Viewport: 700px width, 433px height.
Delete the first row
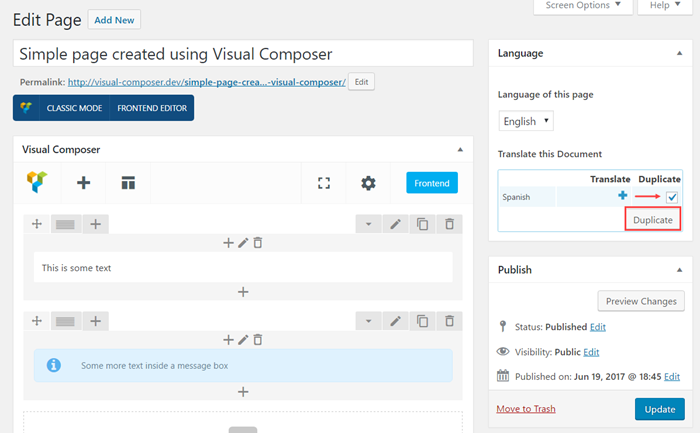click(450, 224)
